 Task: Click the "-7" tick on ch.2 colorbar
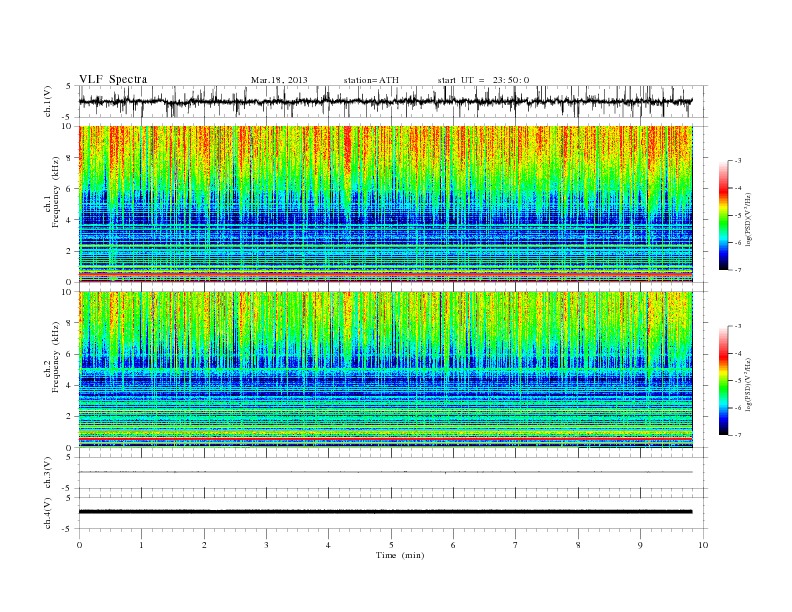point(738,435)
